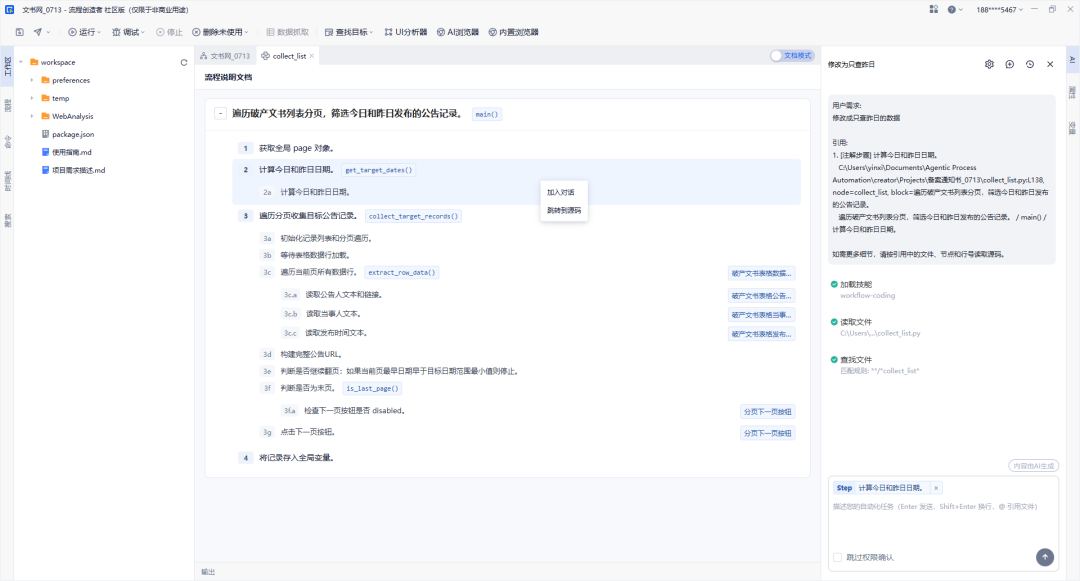The height and width of the screenshot is (581, 1080).
Task: Focus the automation task description input
Action: coord(943,525)
